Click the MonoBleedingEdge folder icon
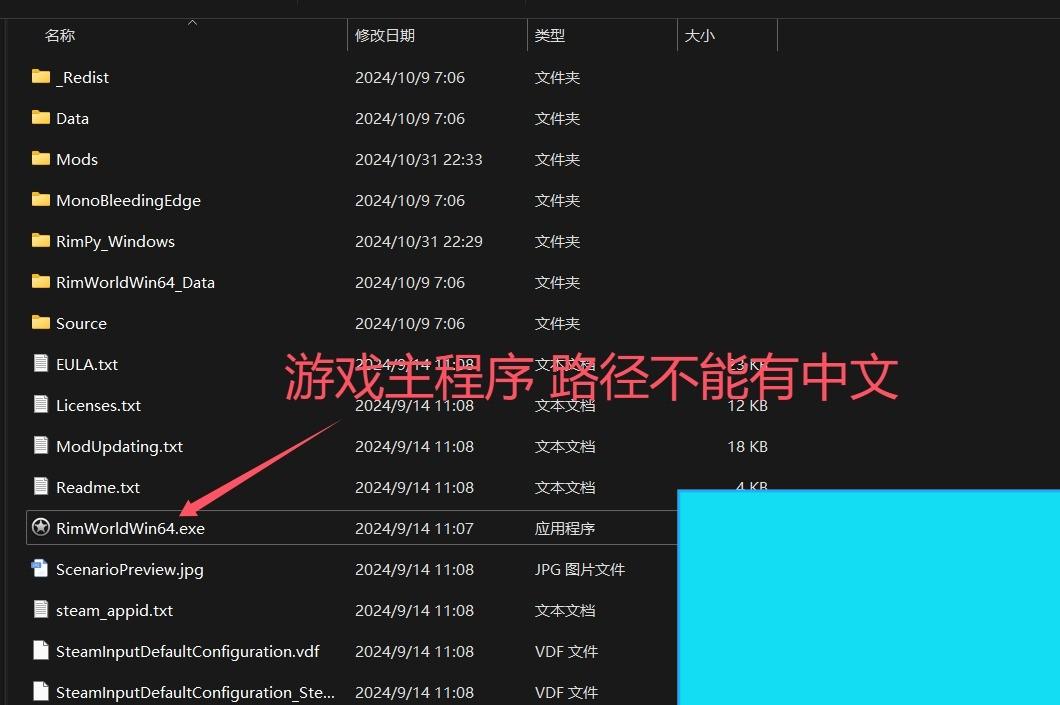The image size is (1060, 705). click(41, 199)
